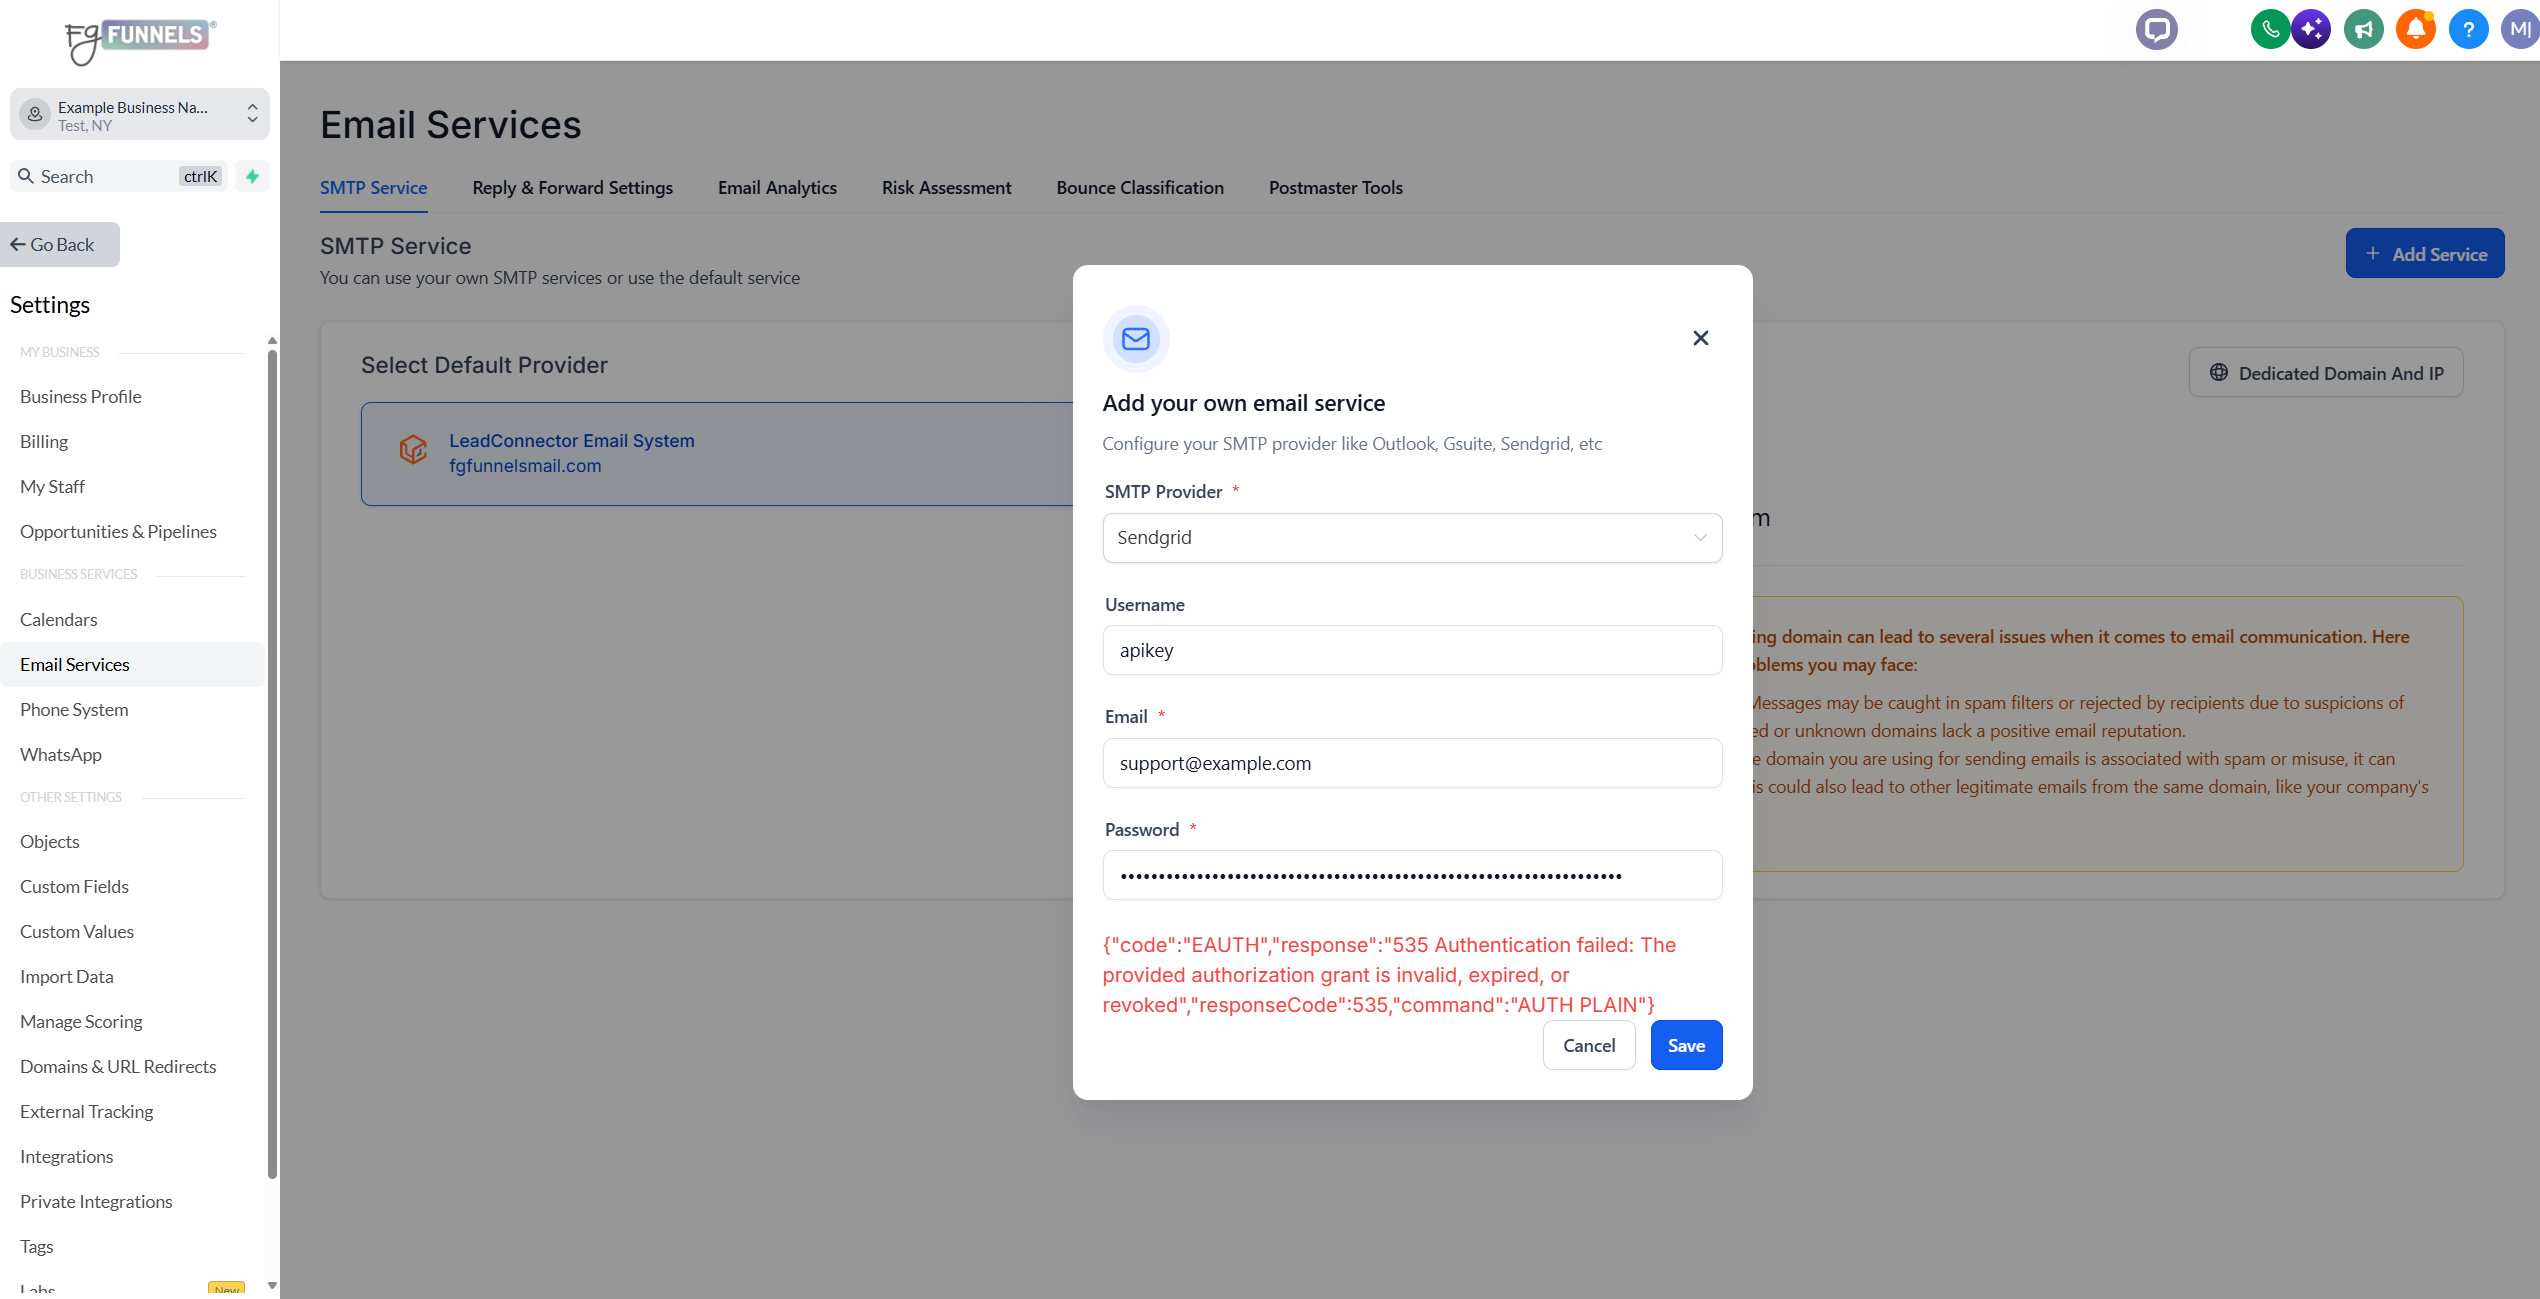Switch to the Email Analytics tab
This screenshot has width=2540, height=1299.
coord(777,188)
